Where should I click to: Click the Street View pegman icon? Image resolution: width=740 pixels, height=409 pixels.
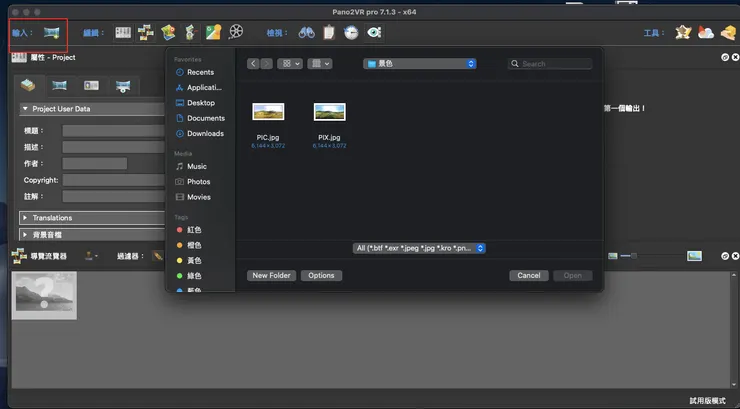point(191,32)
